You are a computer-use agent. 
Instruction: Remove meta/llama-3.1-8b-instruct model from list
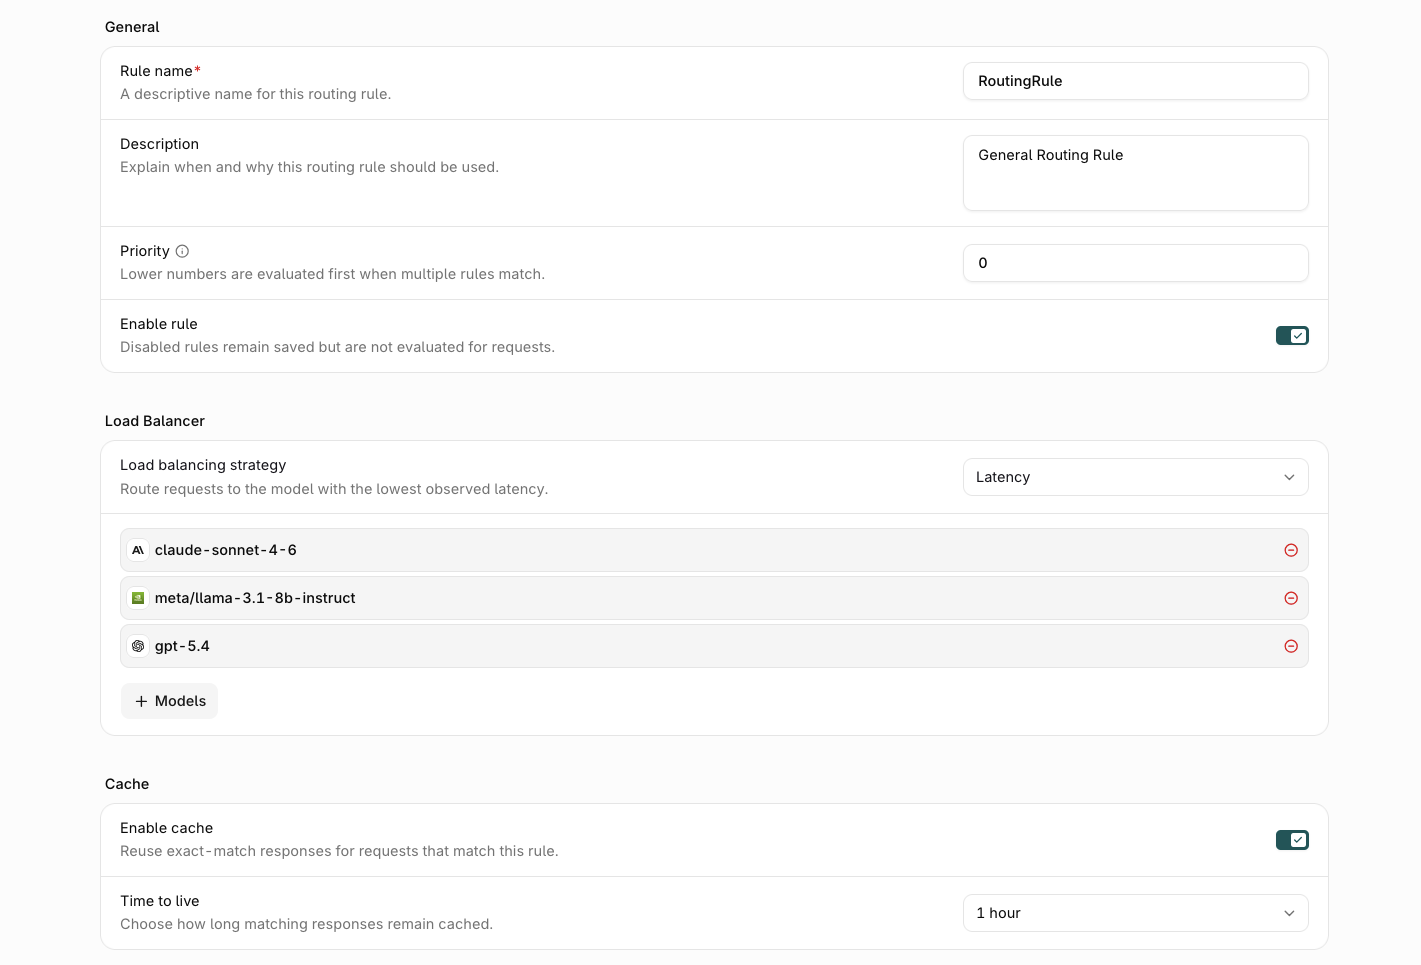(x=1291, y=598)
